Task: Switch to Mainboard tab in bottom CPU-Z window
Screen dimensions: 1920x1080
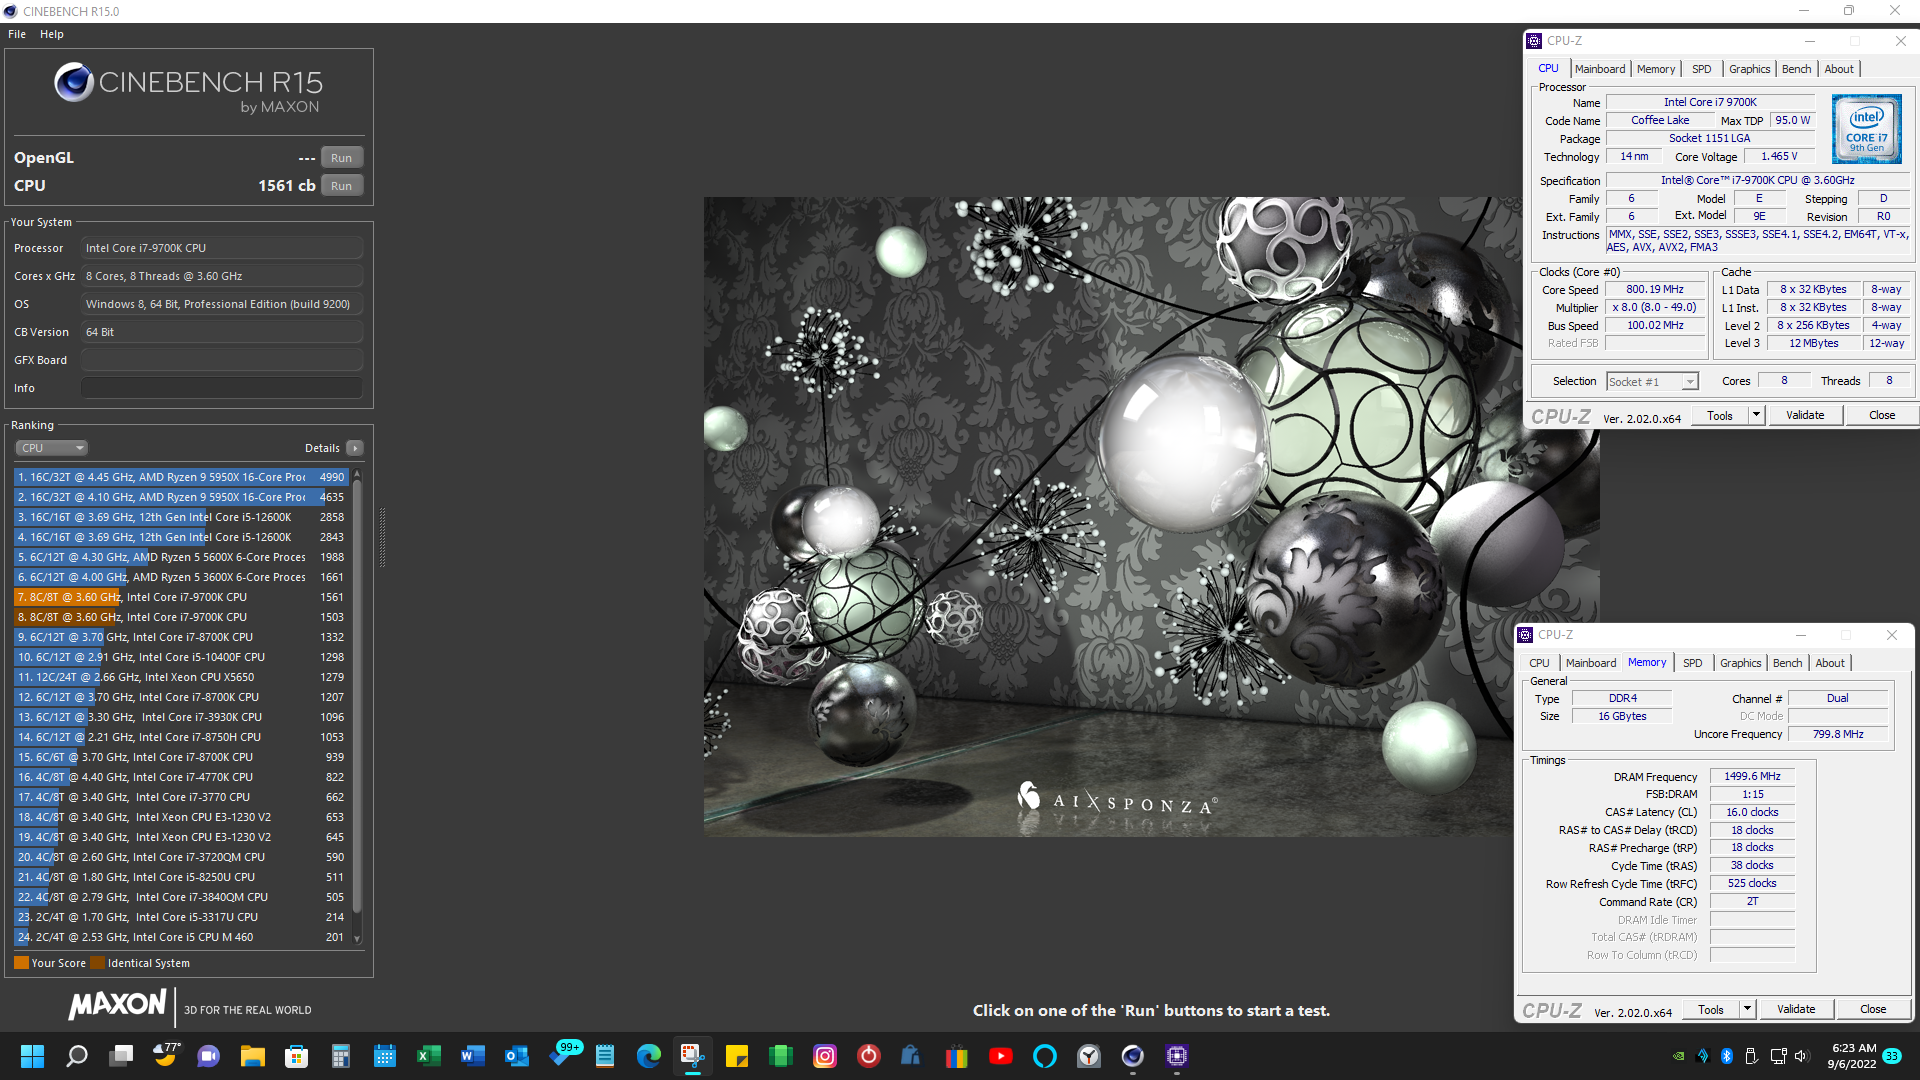Action: pos(1590,663)
